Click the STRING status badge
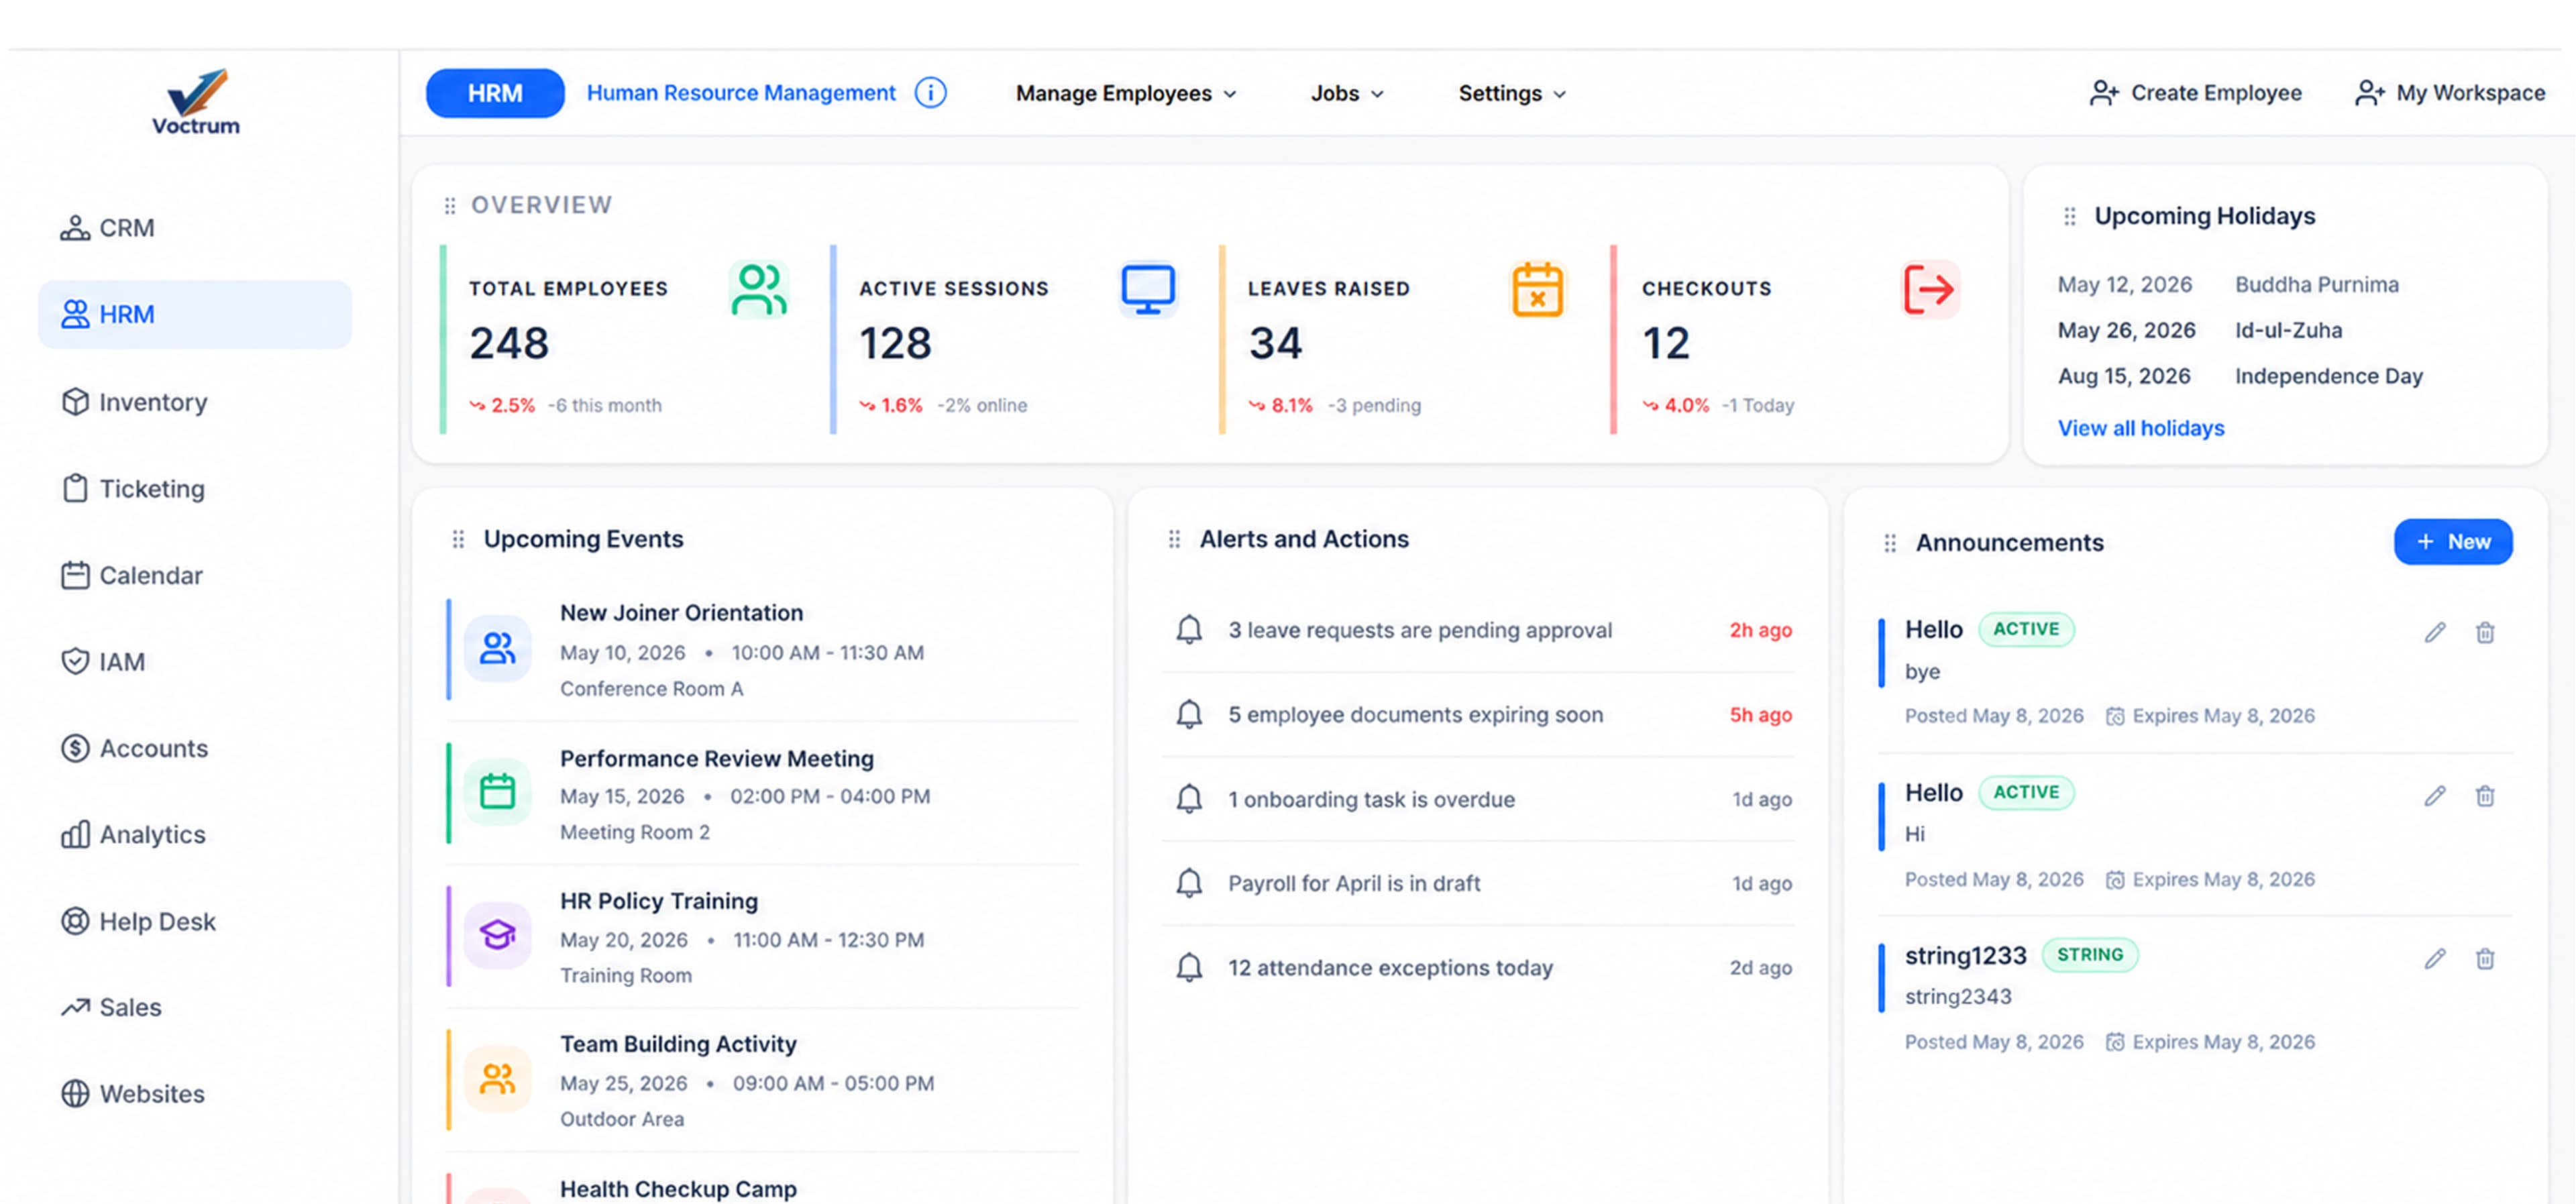This screenshot has width=2576, height=1204. [x=2089, y=955]
